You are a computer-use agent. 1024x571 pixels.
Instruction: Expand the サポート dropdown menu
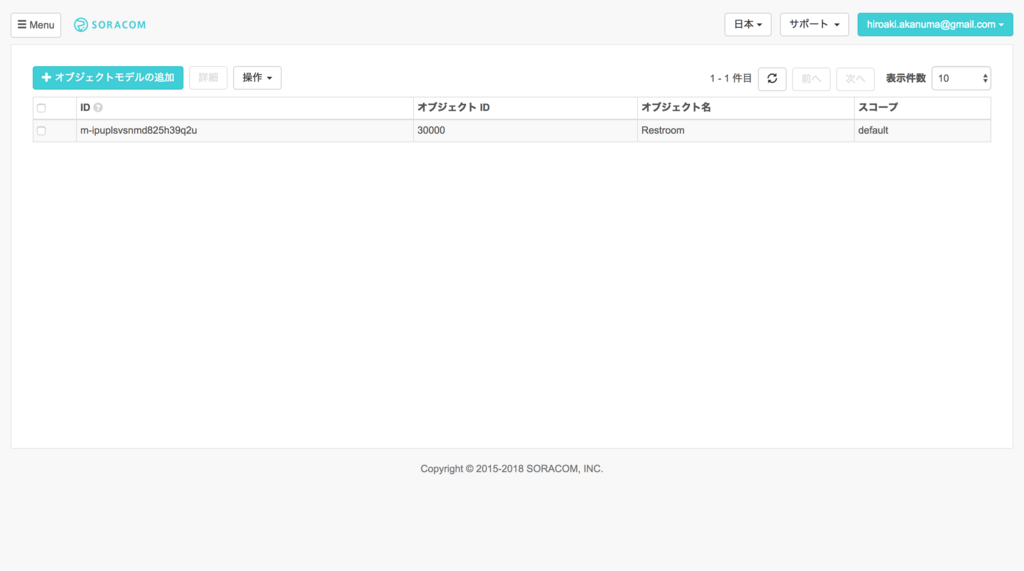click(814, 24)
